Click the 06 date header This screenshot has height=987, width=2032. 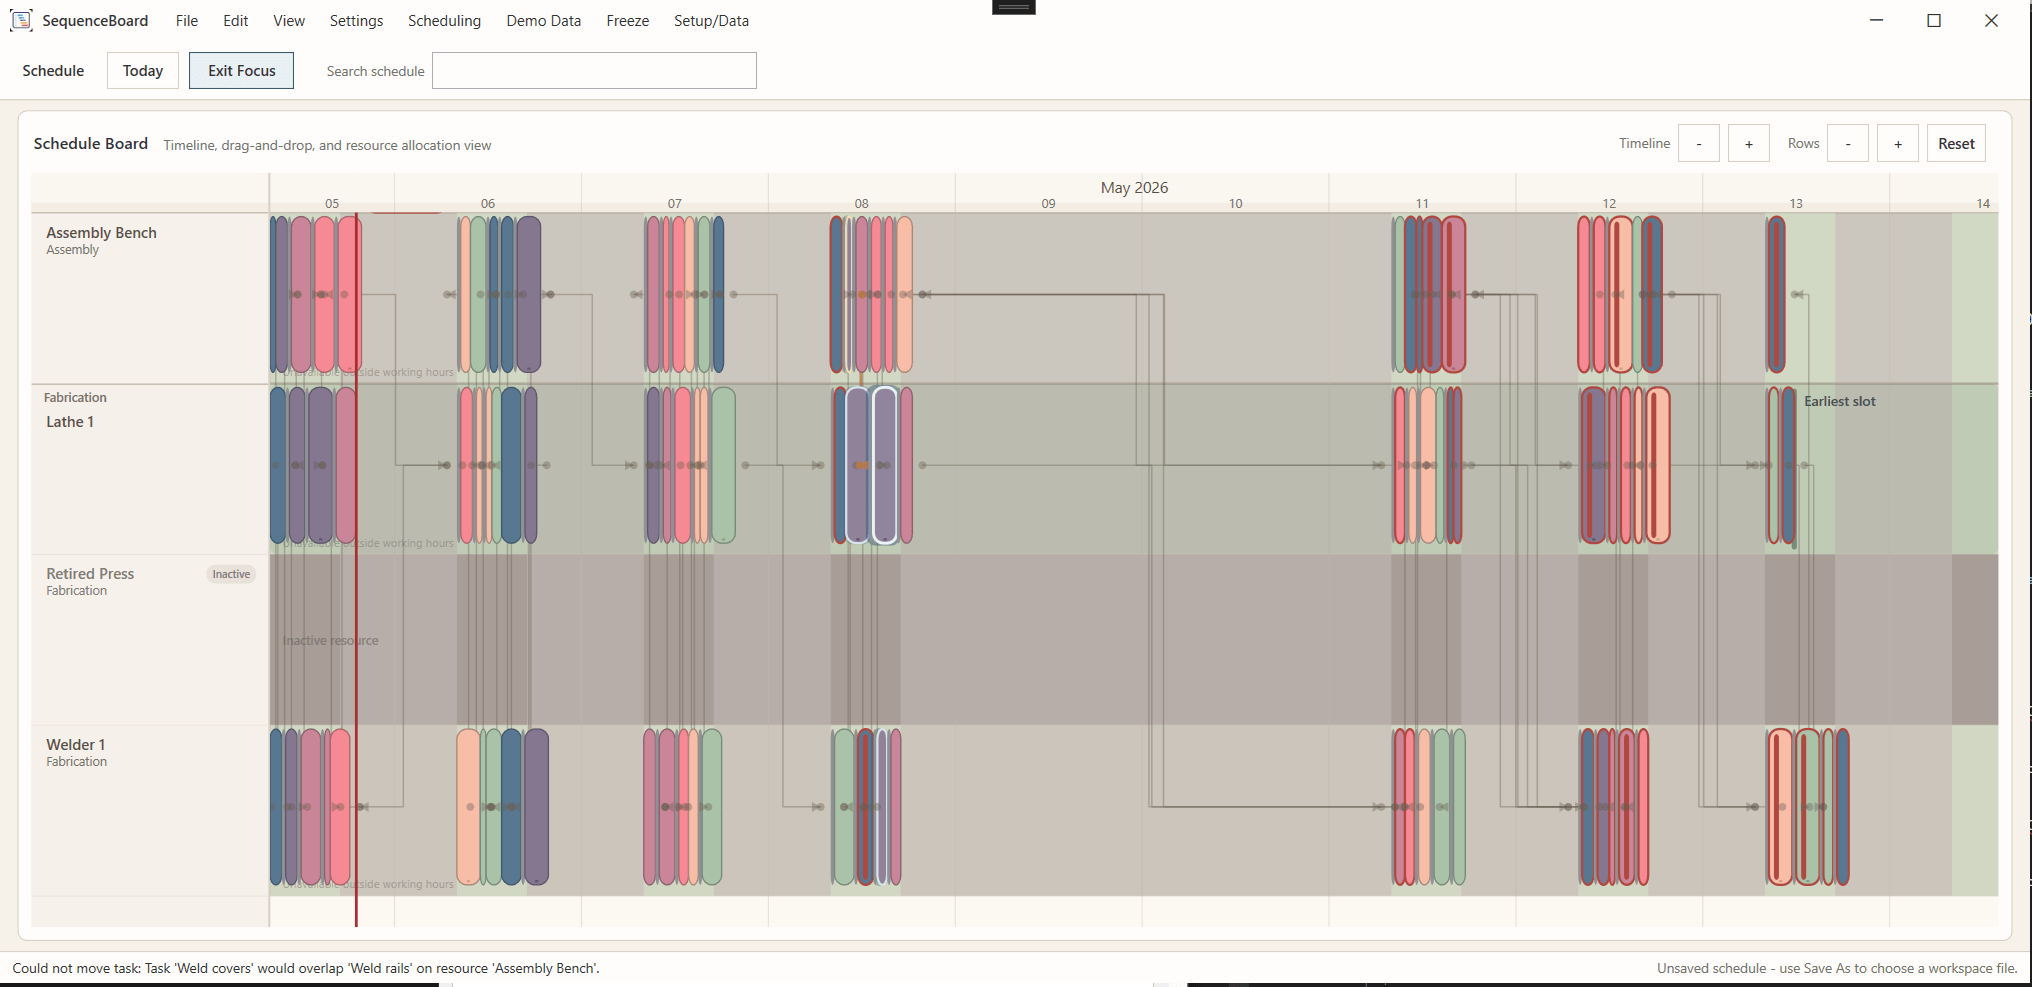click(488, 203)
